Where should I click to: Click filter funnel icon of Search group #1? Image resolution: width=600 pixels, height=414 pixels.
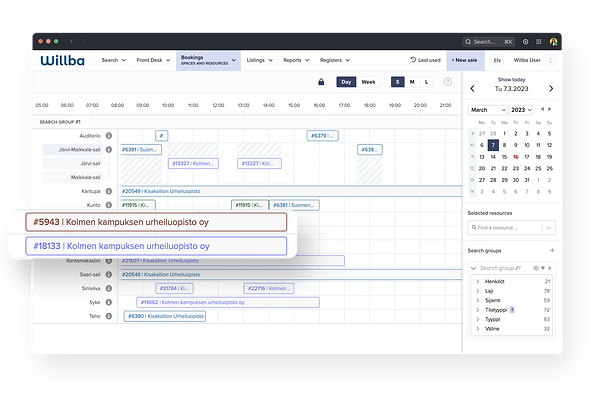(543, 268)
